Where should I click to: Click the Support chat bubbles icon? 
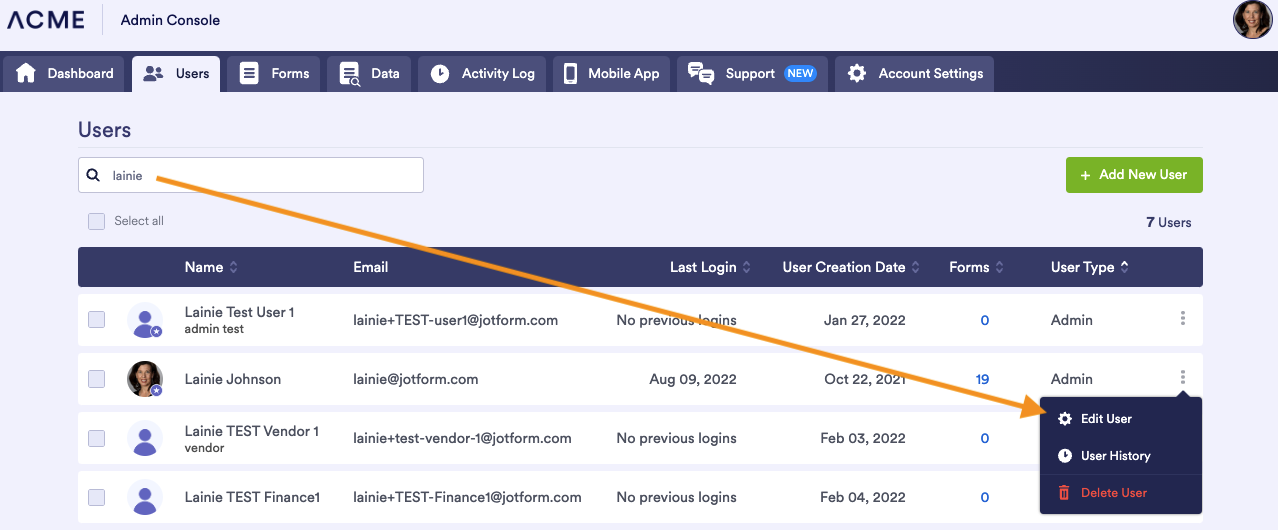(x=701, y=73)
